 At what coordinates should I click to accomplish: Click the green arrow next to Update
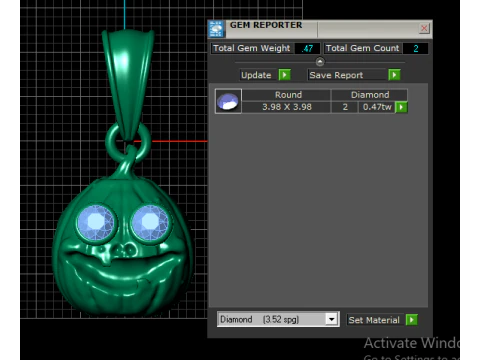click(x=284, y=75)
